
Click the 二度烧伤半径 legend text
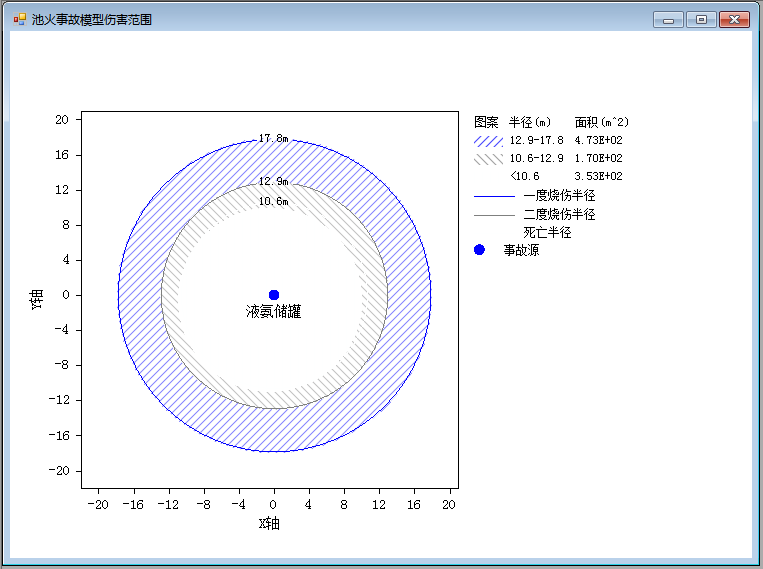(560, 214)
